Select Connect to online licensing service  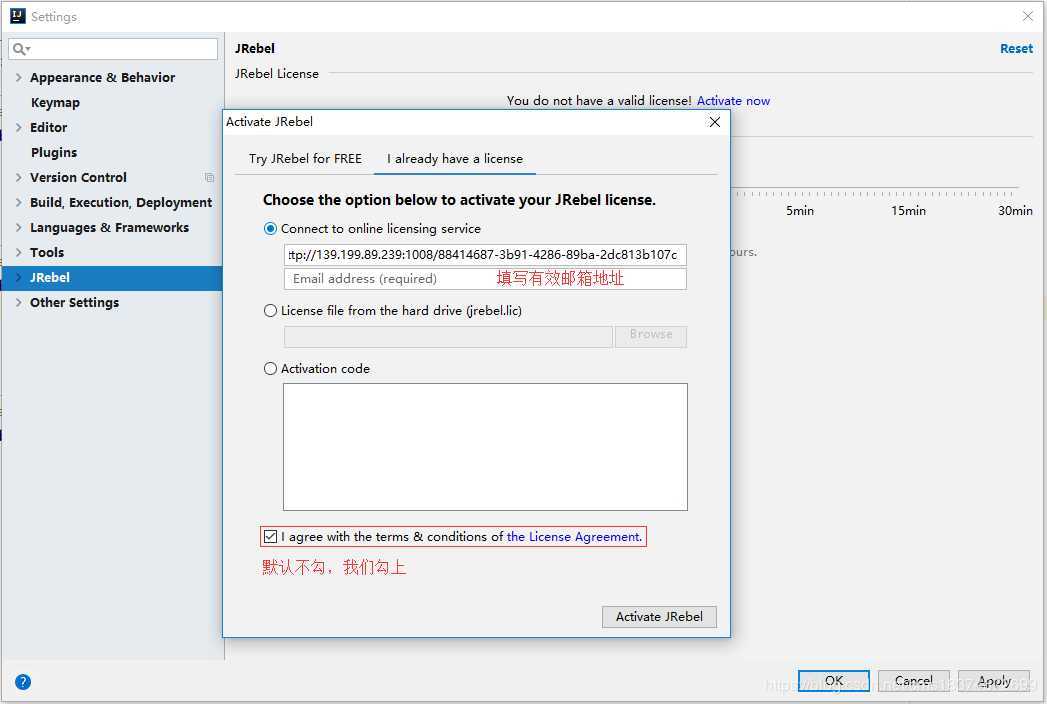pos(270,229)
